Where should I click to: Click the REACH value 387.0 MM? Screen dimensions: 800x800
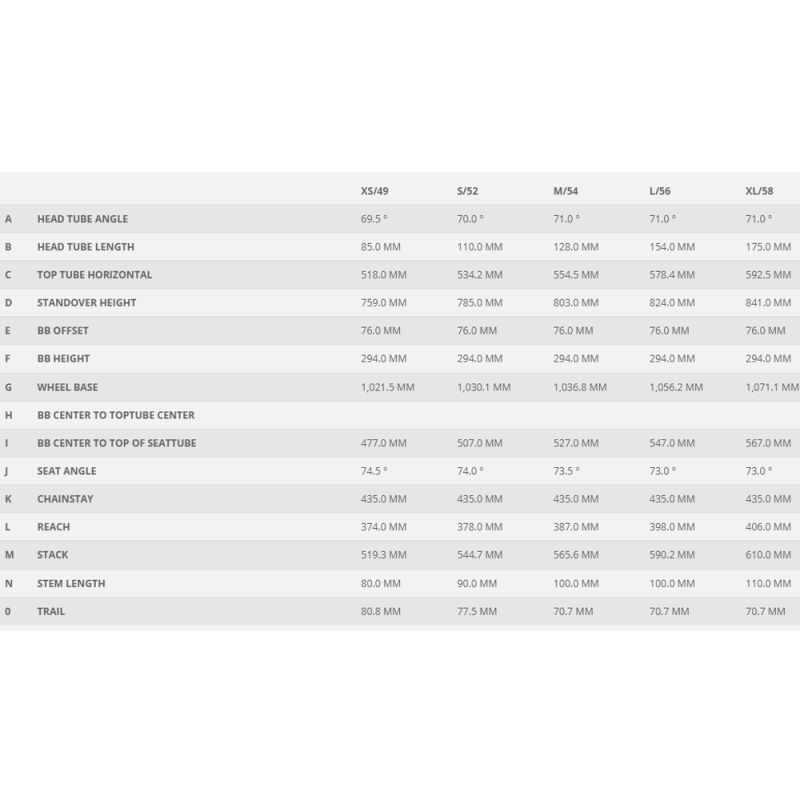tap(576, 527)
